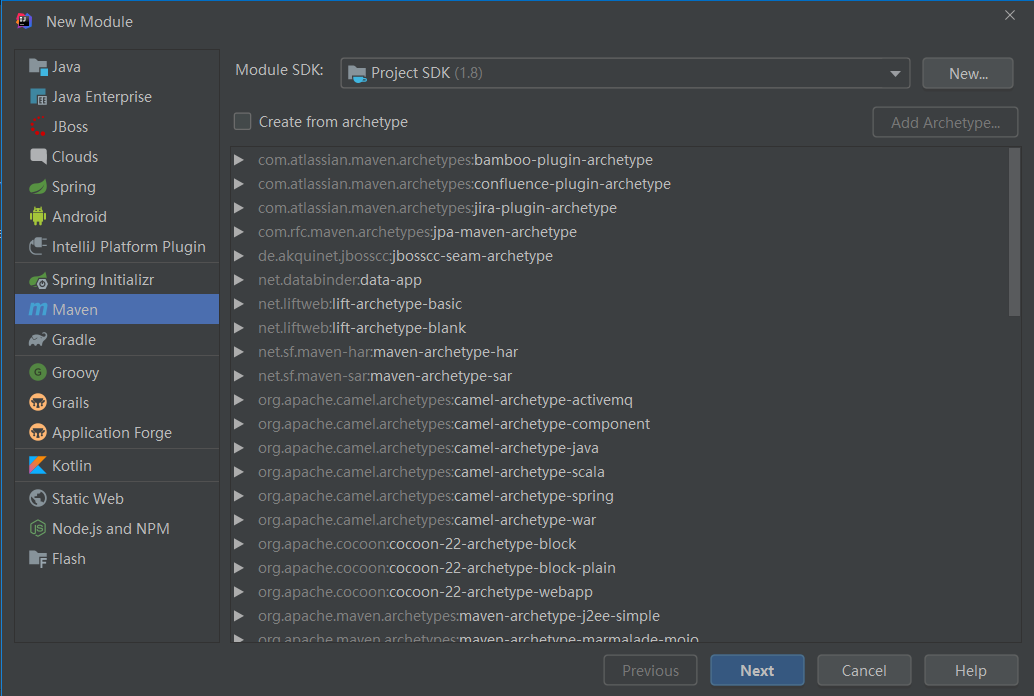
Task: Click the Previous button
Action: [650, 670]
